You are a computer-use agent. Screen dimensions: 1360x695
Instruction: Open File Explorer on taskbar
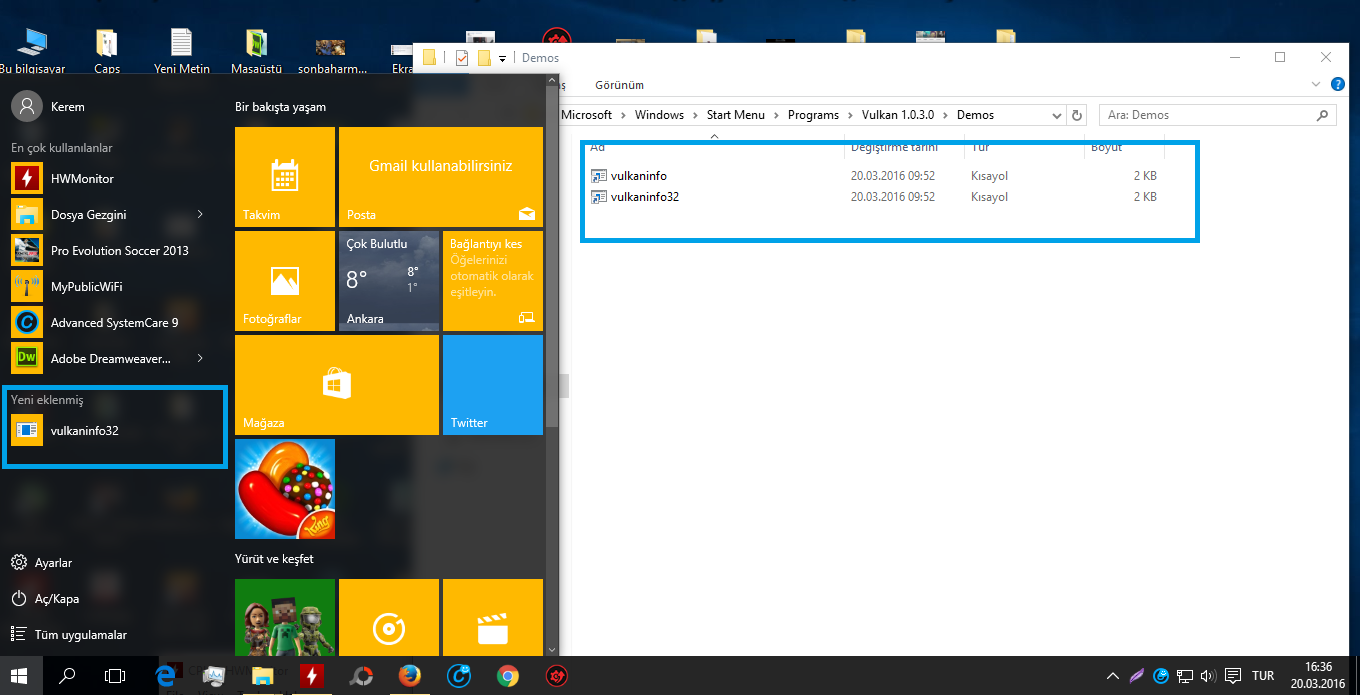(x=263, y=676)
